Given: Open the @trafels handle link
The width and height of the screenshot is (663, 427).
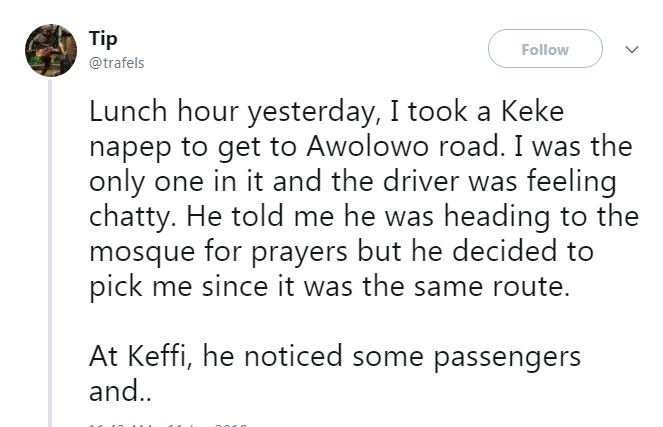Looking at the screenshot, I should [117, 60].
